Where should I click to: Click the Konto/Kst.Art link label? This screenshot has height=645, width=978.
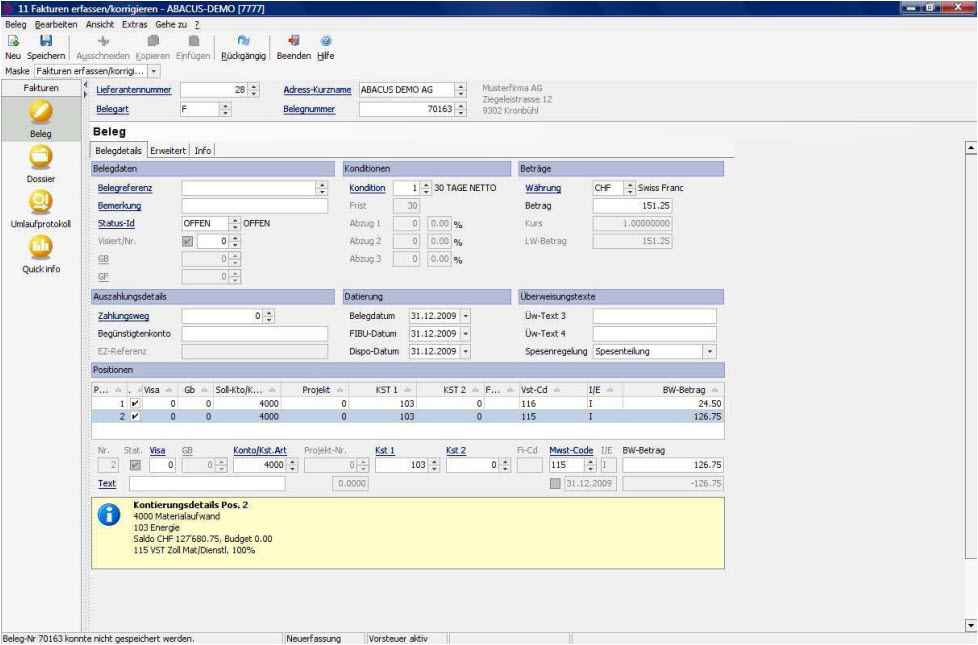click(x=260, y=450)
